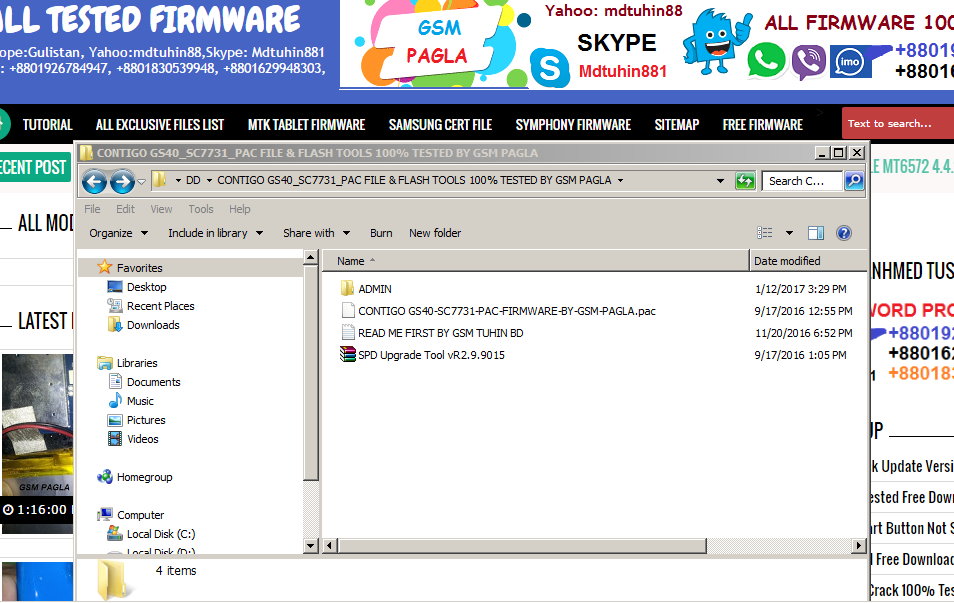Screen dimensions: 954x603
Task: Open the recent locations dropdown beside Forward
Action: (142, 181)
